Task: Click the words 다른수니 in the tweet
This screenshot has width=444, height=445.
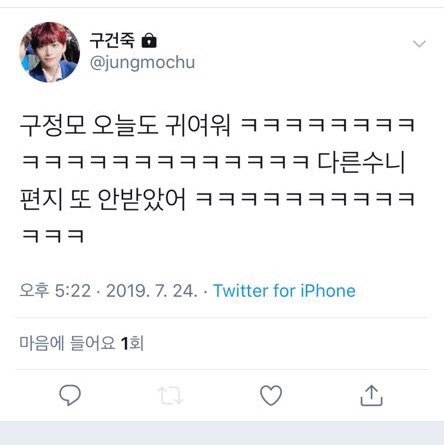Action: 361,163
